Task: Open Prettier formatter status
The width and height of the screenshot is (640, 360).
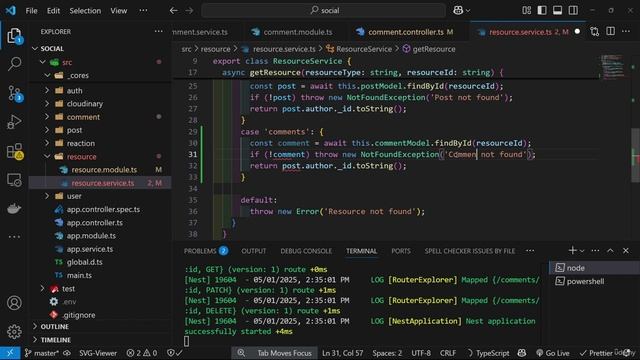Action: pyautogui.click(x=597, y=353)
